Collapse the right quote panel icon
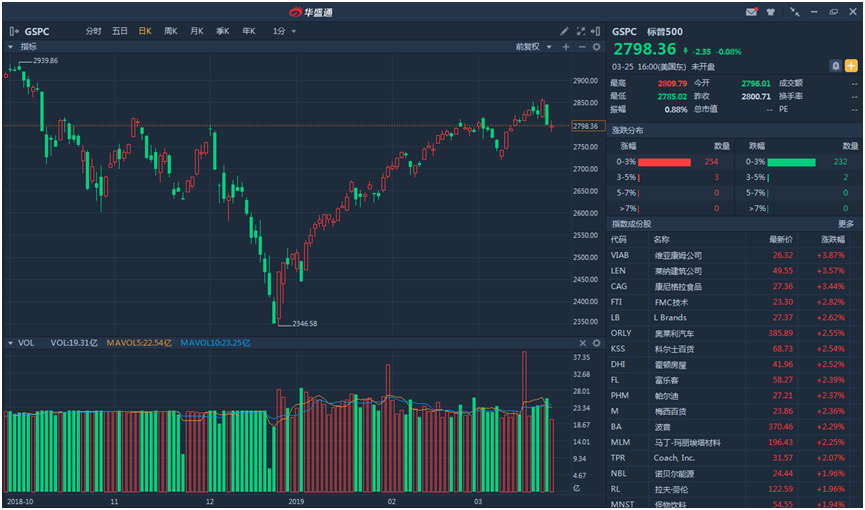Screen dimensions: 865x510 point(595,31)
